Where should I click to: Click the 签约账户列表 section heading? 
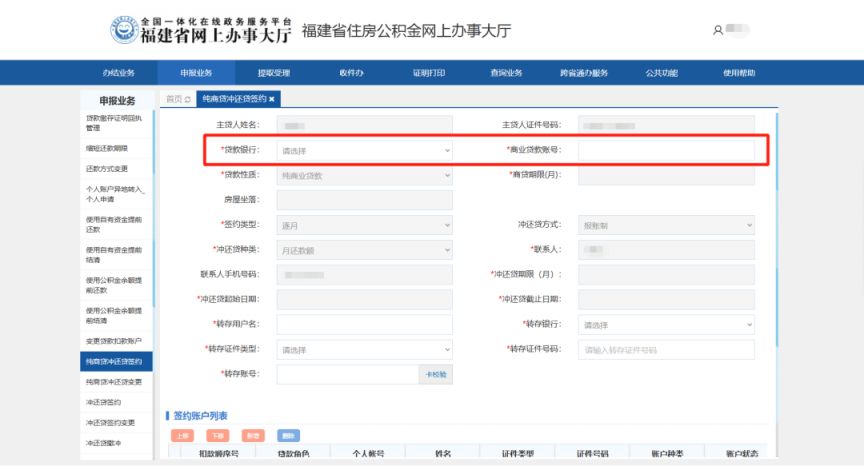pos(200,415)
